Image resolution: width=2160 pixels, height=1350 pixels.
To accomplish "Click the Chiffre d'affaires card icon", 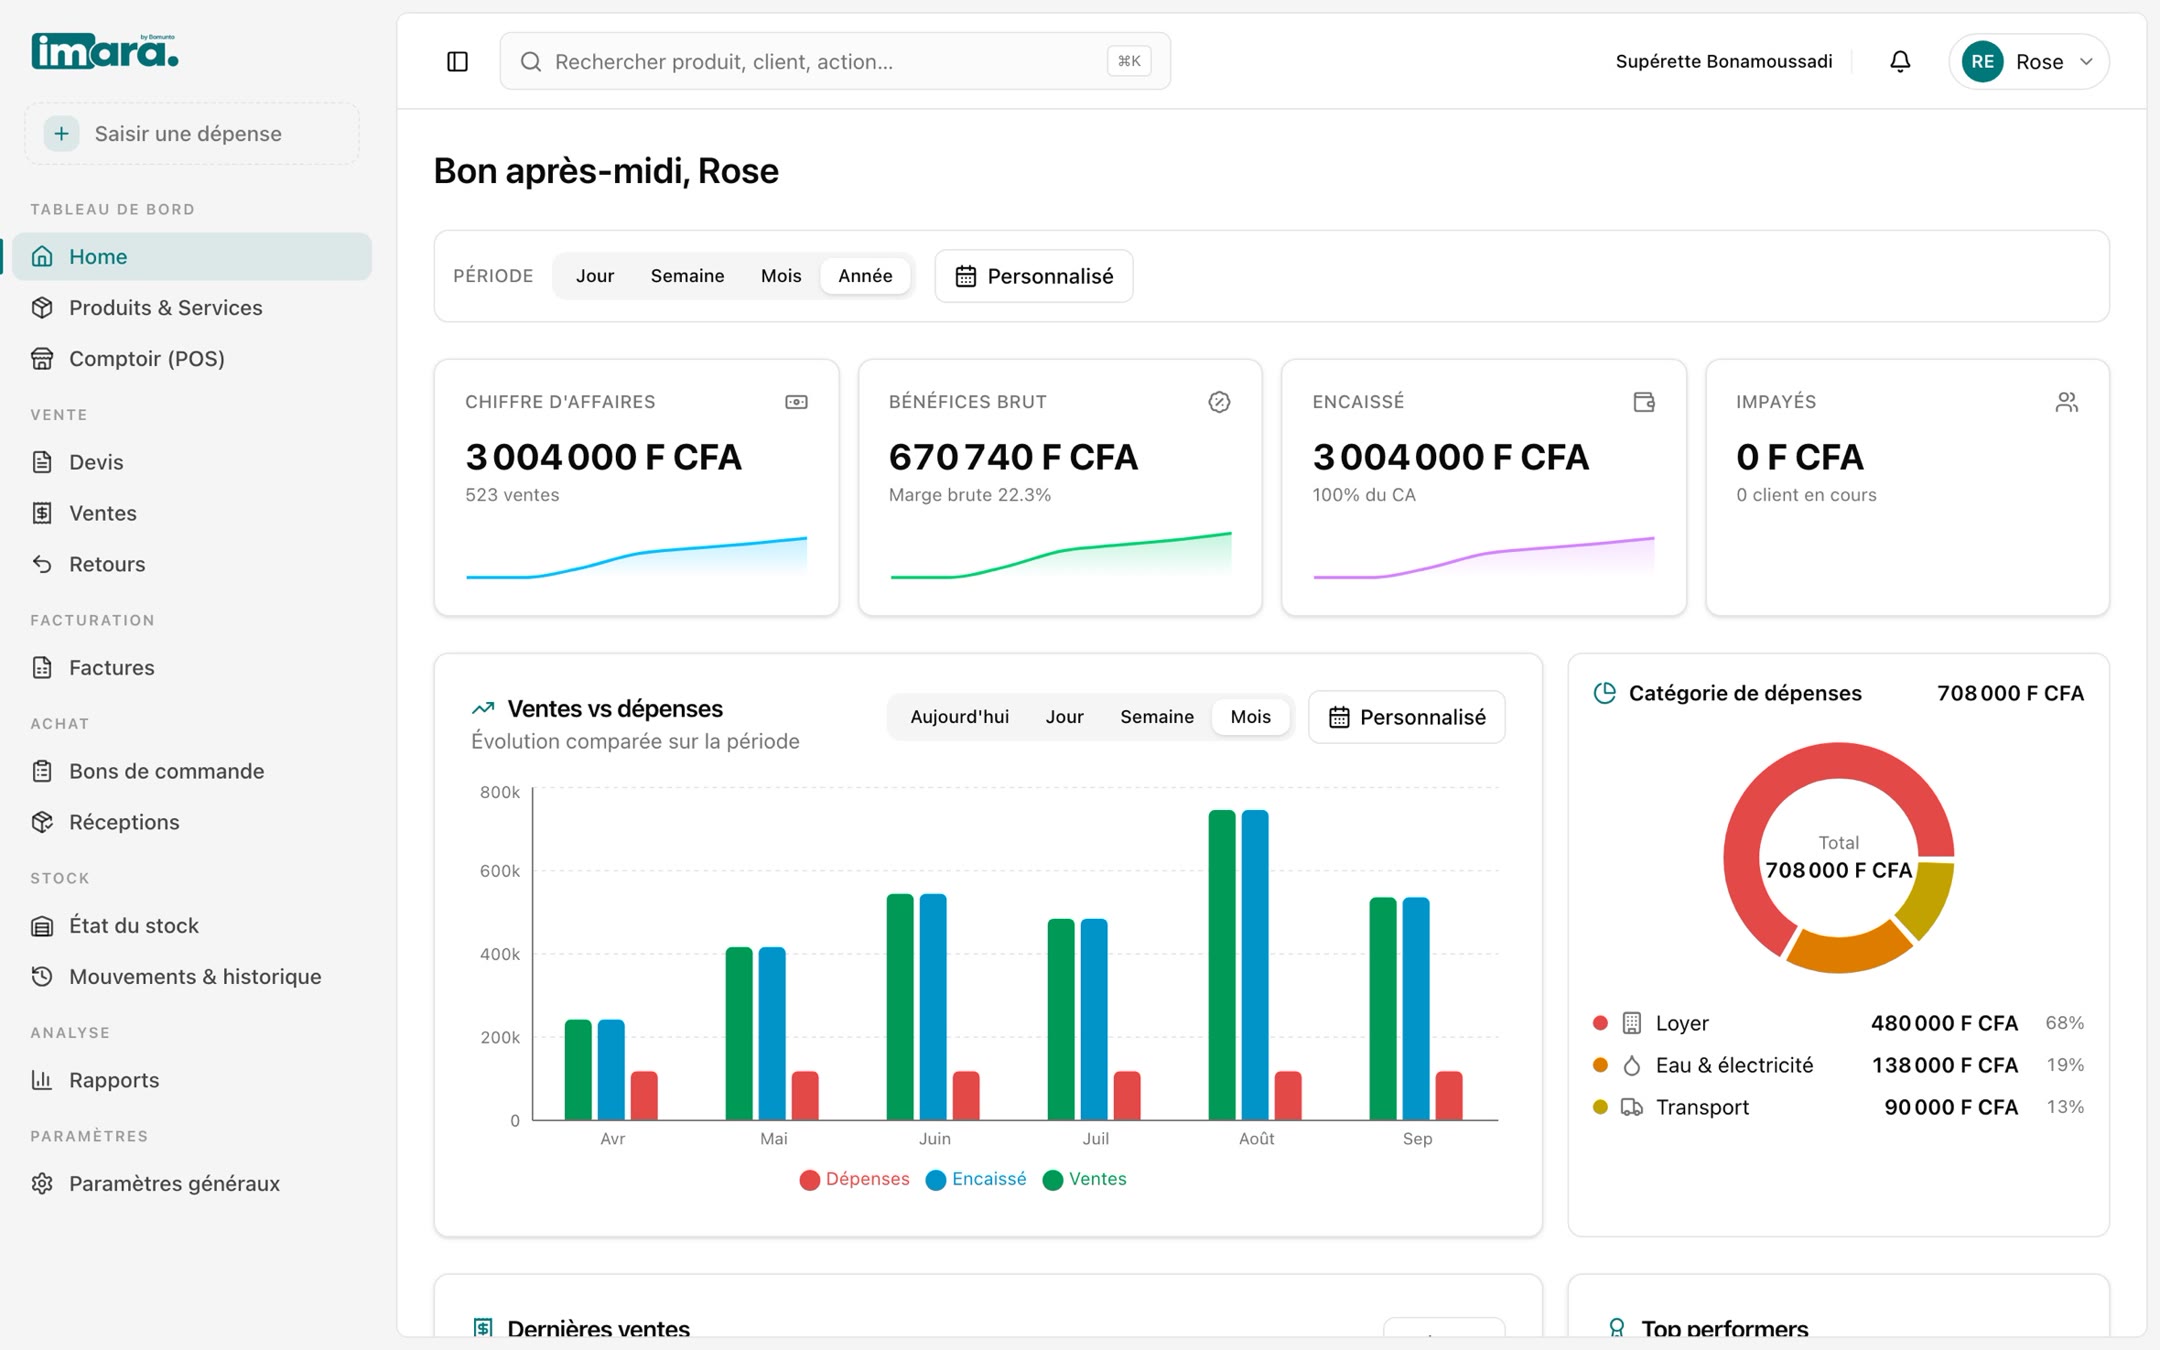I will pyautogui.click(x=796, y=402).
